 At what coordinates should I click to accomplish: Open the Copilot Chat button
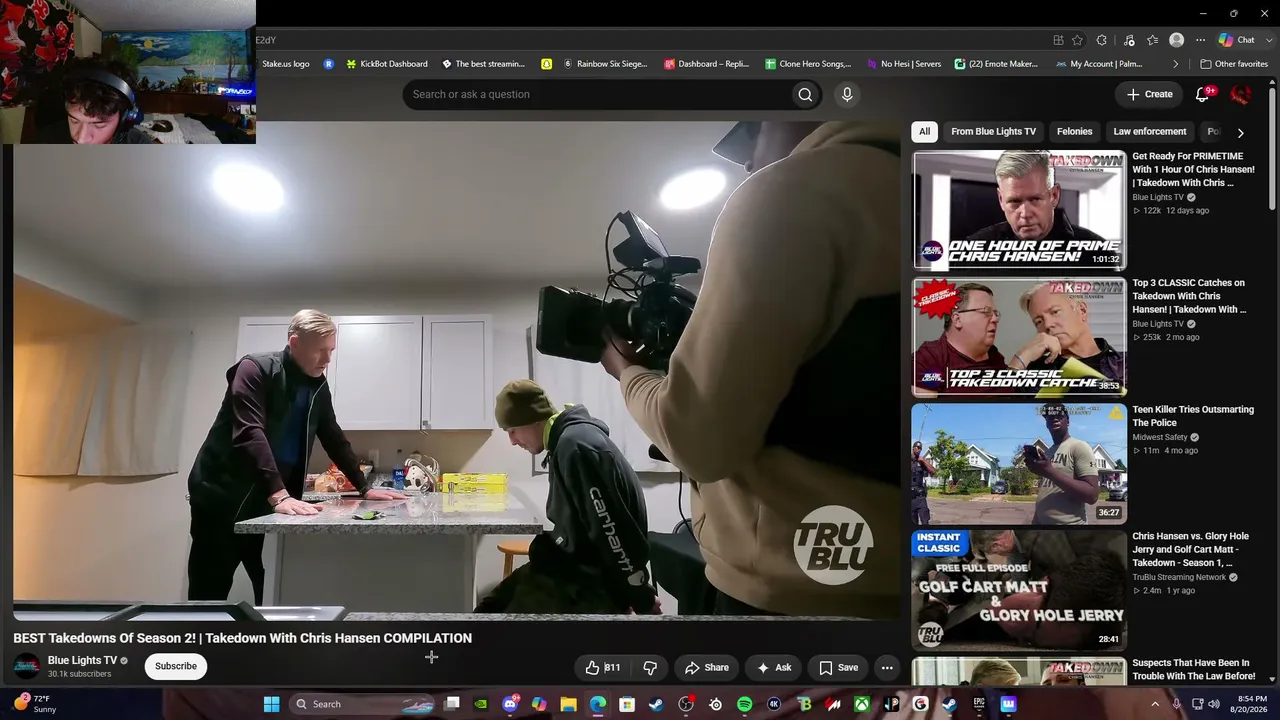coord(1237,40)
